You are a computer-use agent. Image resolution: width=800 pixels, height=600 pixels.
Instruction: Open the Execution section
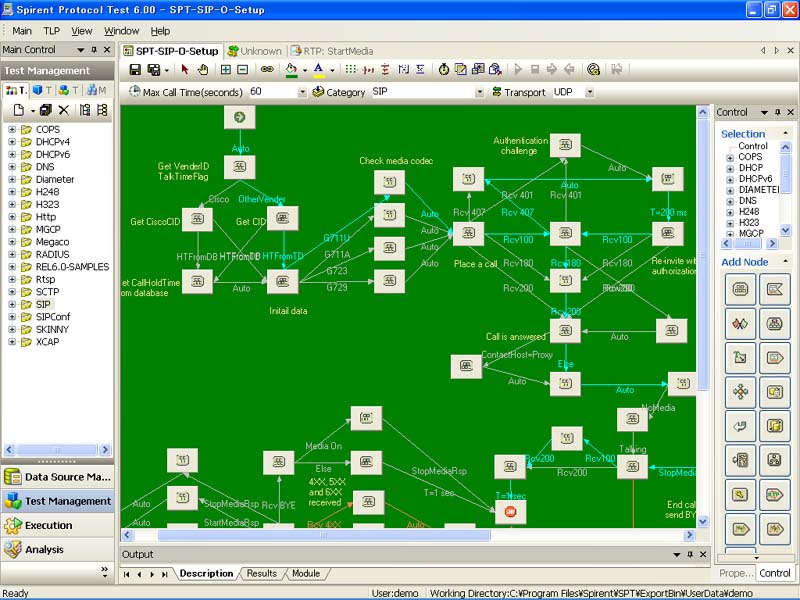click(x=58, y=526)
